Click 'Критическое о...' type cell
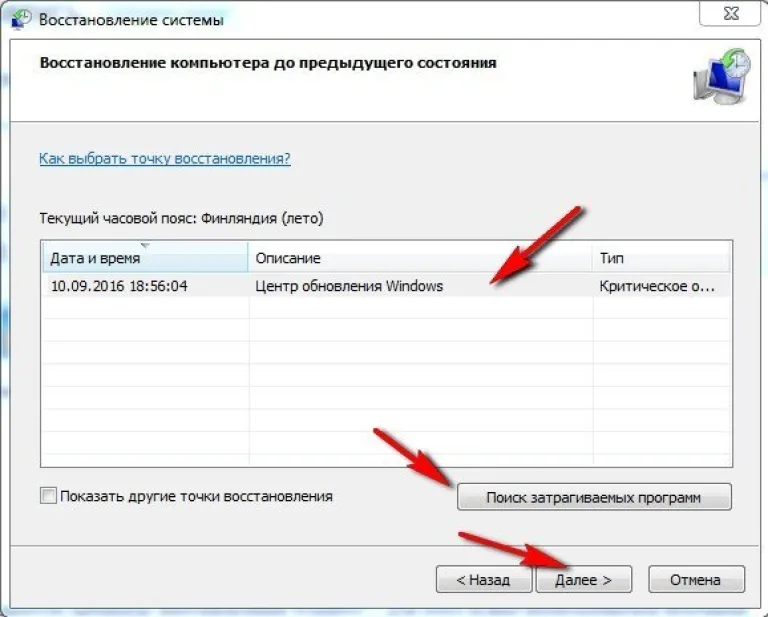Screen dimensions: 768x617 [657, 286]
